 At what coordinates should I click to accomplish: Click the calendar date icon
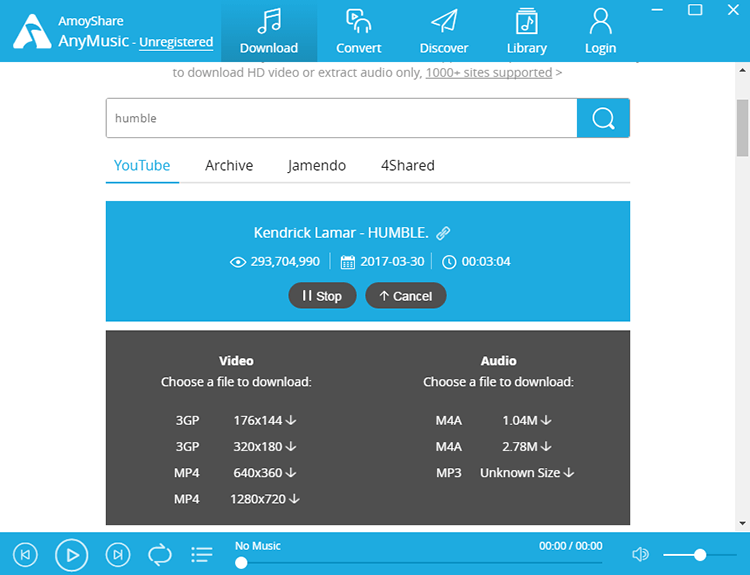point(348,262)
